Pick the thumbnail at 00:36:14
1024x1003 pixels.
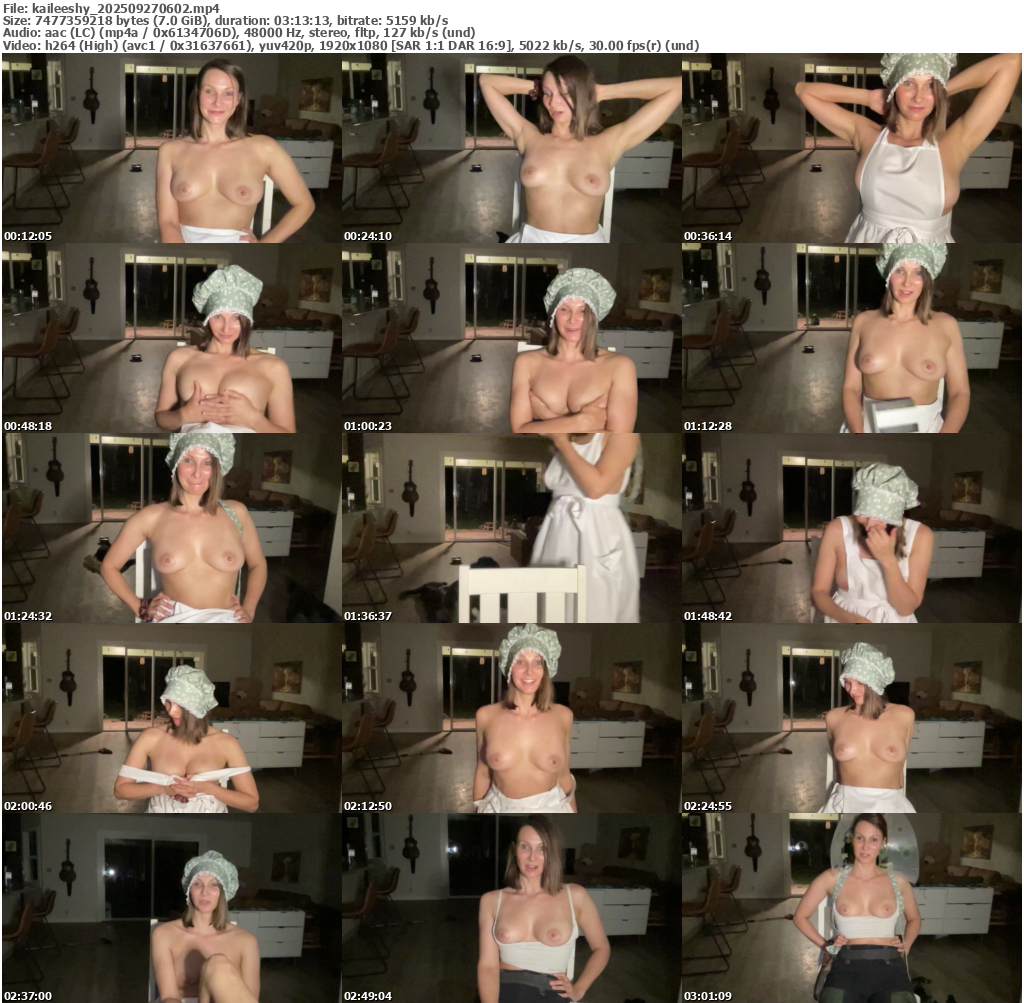tap(852, 148)
